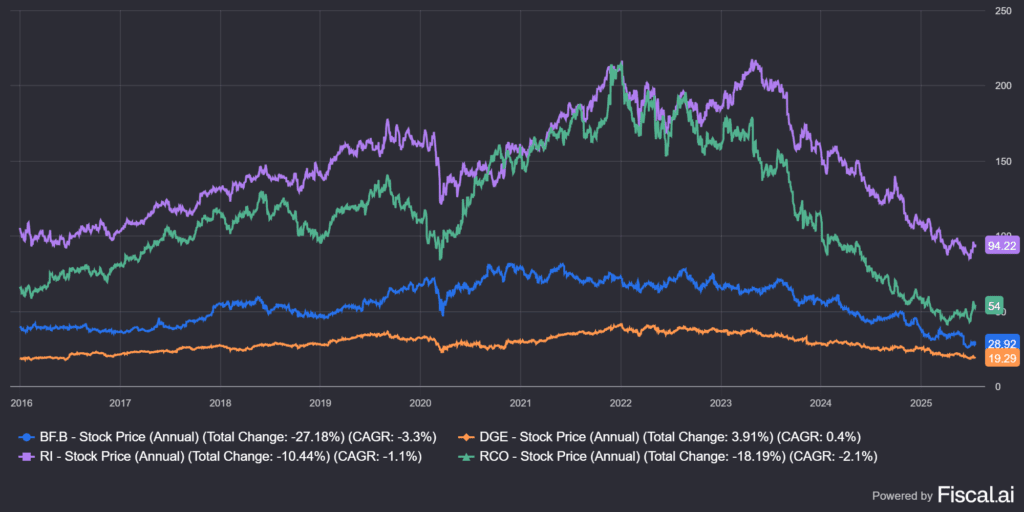The height and width of the screenshot is (512, 1024).
Task: Click the 2016 label on the x-axis
Action: 20,403
